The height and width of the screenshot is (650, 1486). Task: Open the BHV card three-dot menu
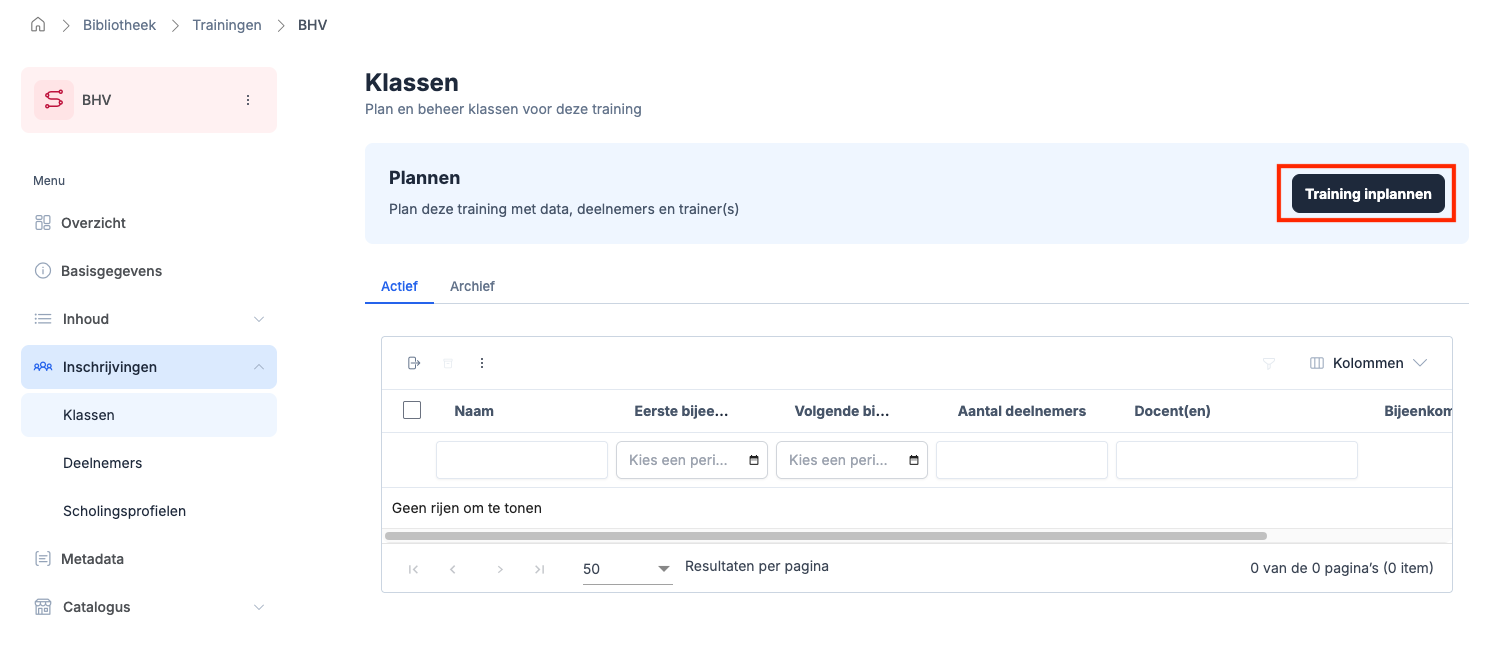(x=248, y=100)
